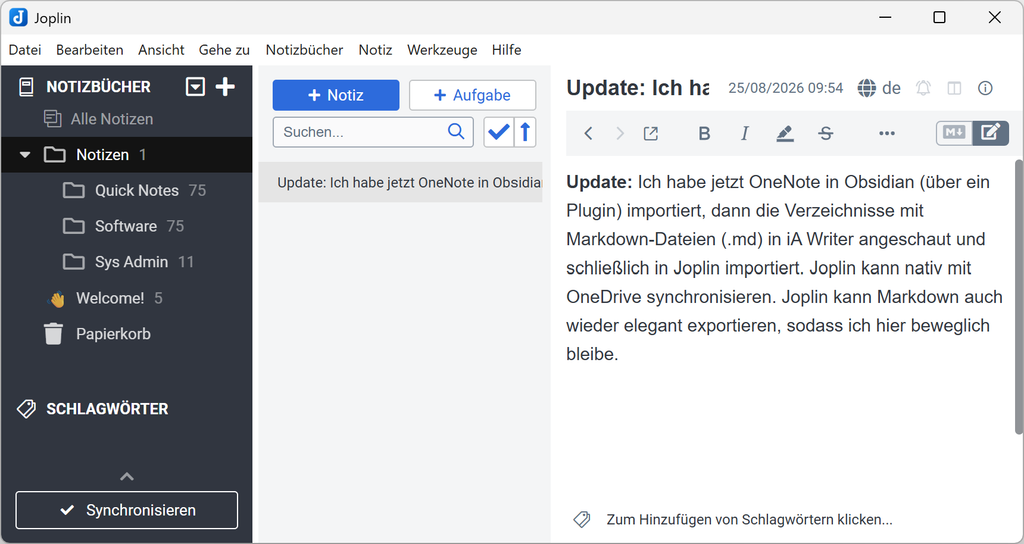
Task: Collapse sync panel with up chevron
Action: [x=127, y=477]
